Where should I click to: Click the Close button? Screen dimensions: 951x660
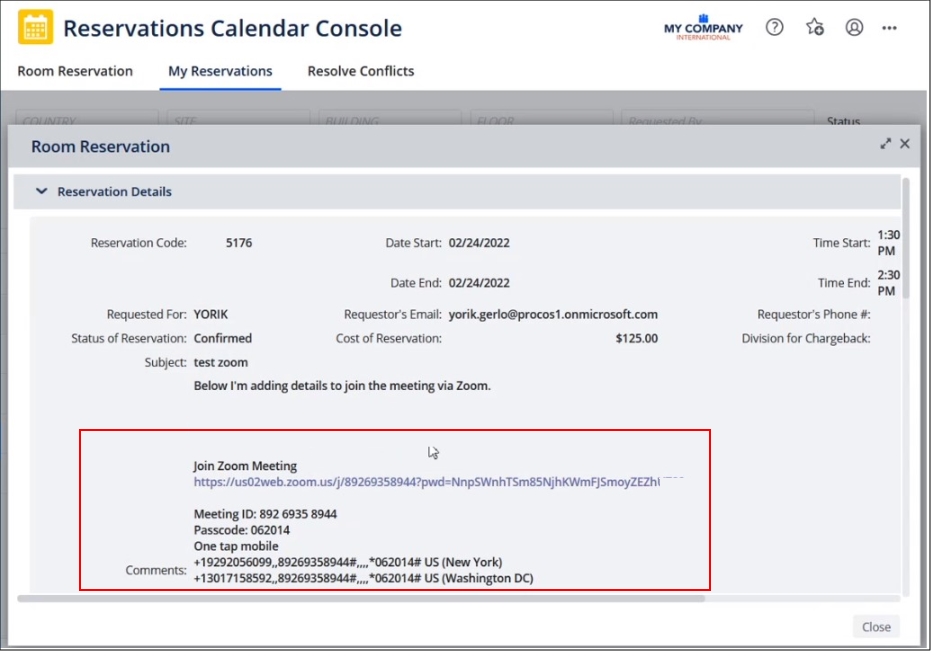(x=876, y=627)
